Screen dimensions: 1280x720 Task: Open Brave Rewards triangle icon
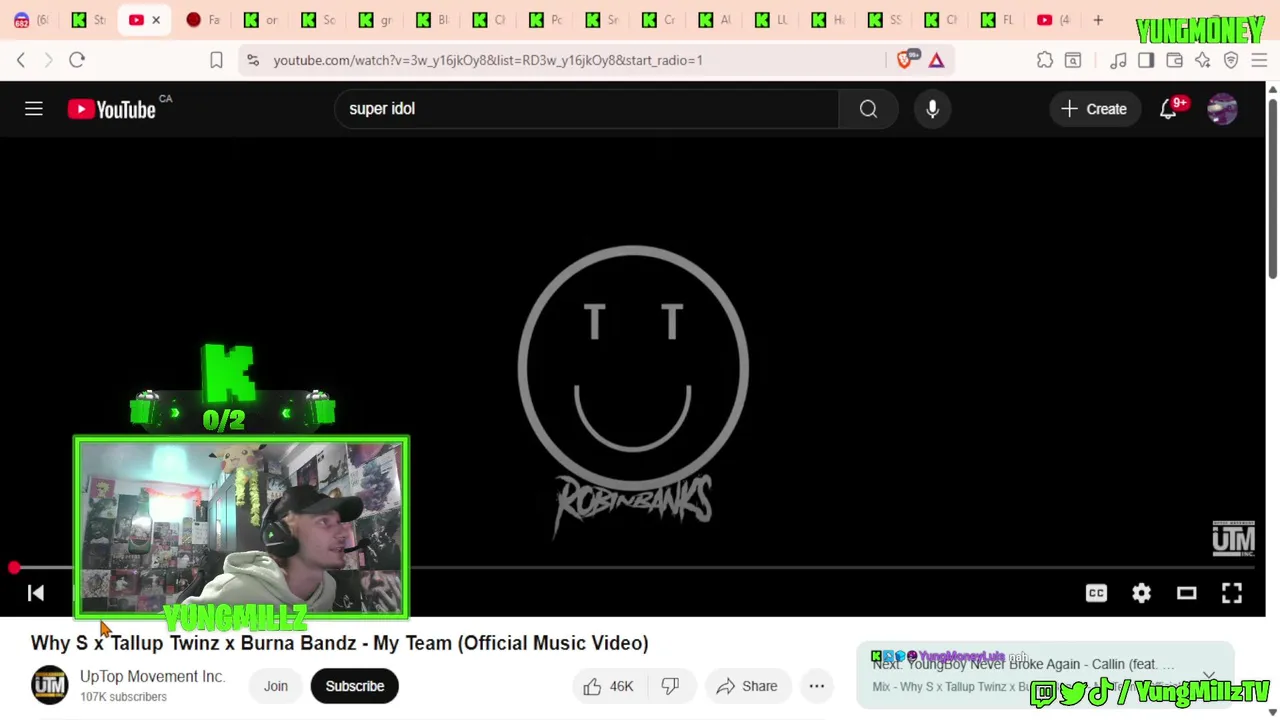point(936,60)
